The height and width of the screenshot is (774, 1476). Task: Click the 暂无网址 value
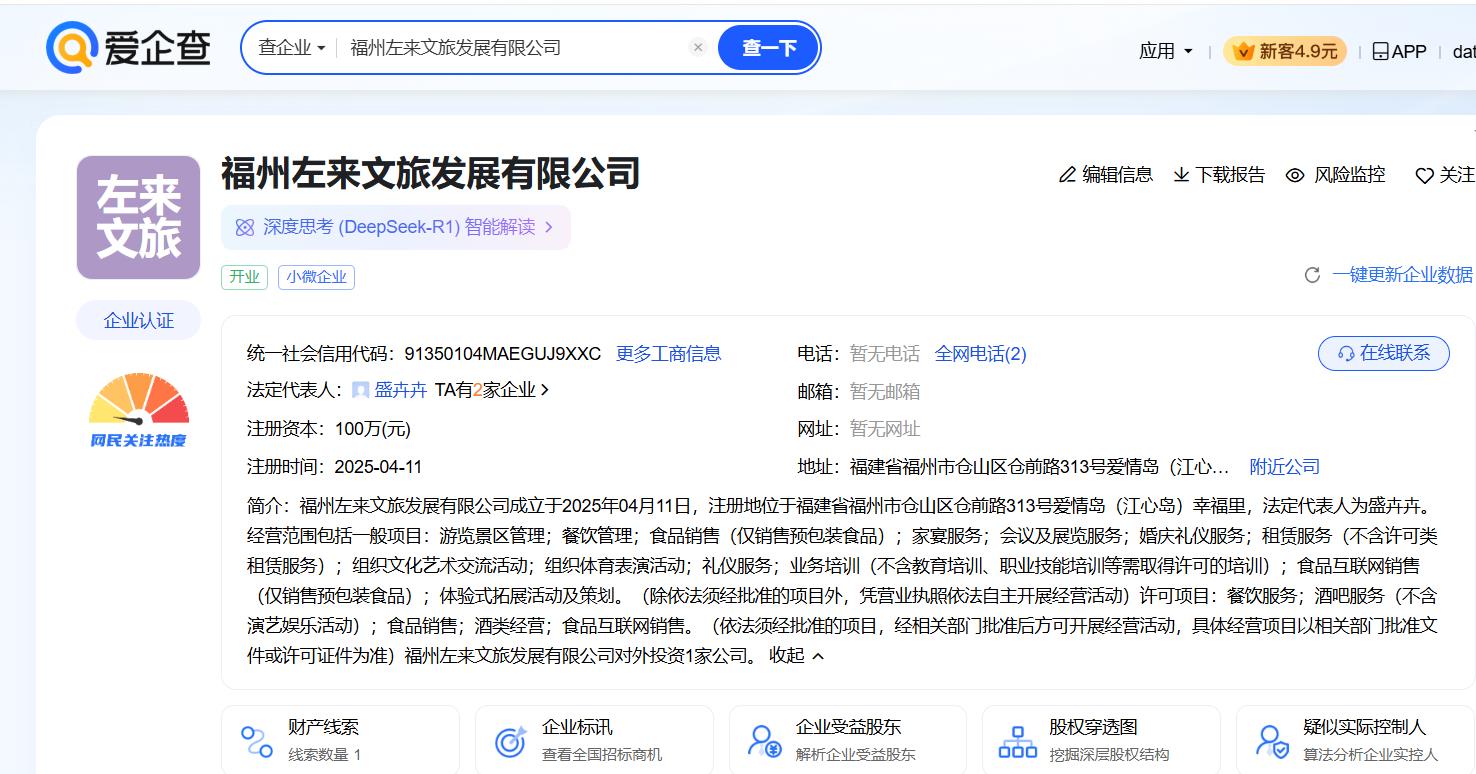885,429
